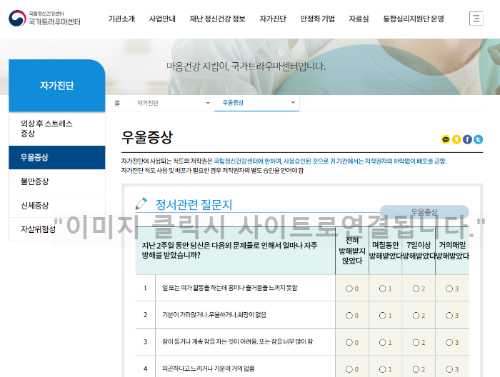Choose score 0 for question 2
The width and height of the screenshot is (500, 377).
(349, 315)
